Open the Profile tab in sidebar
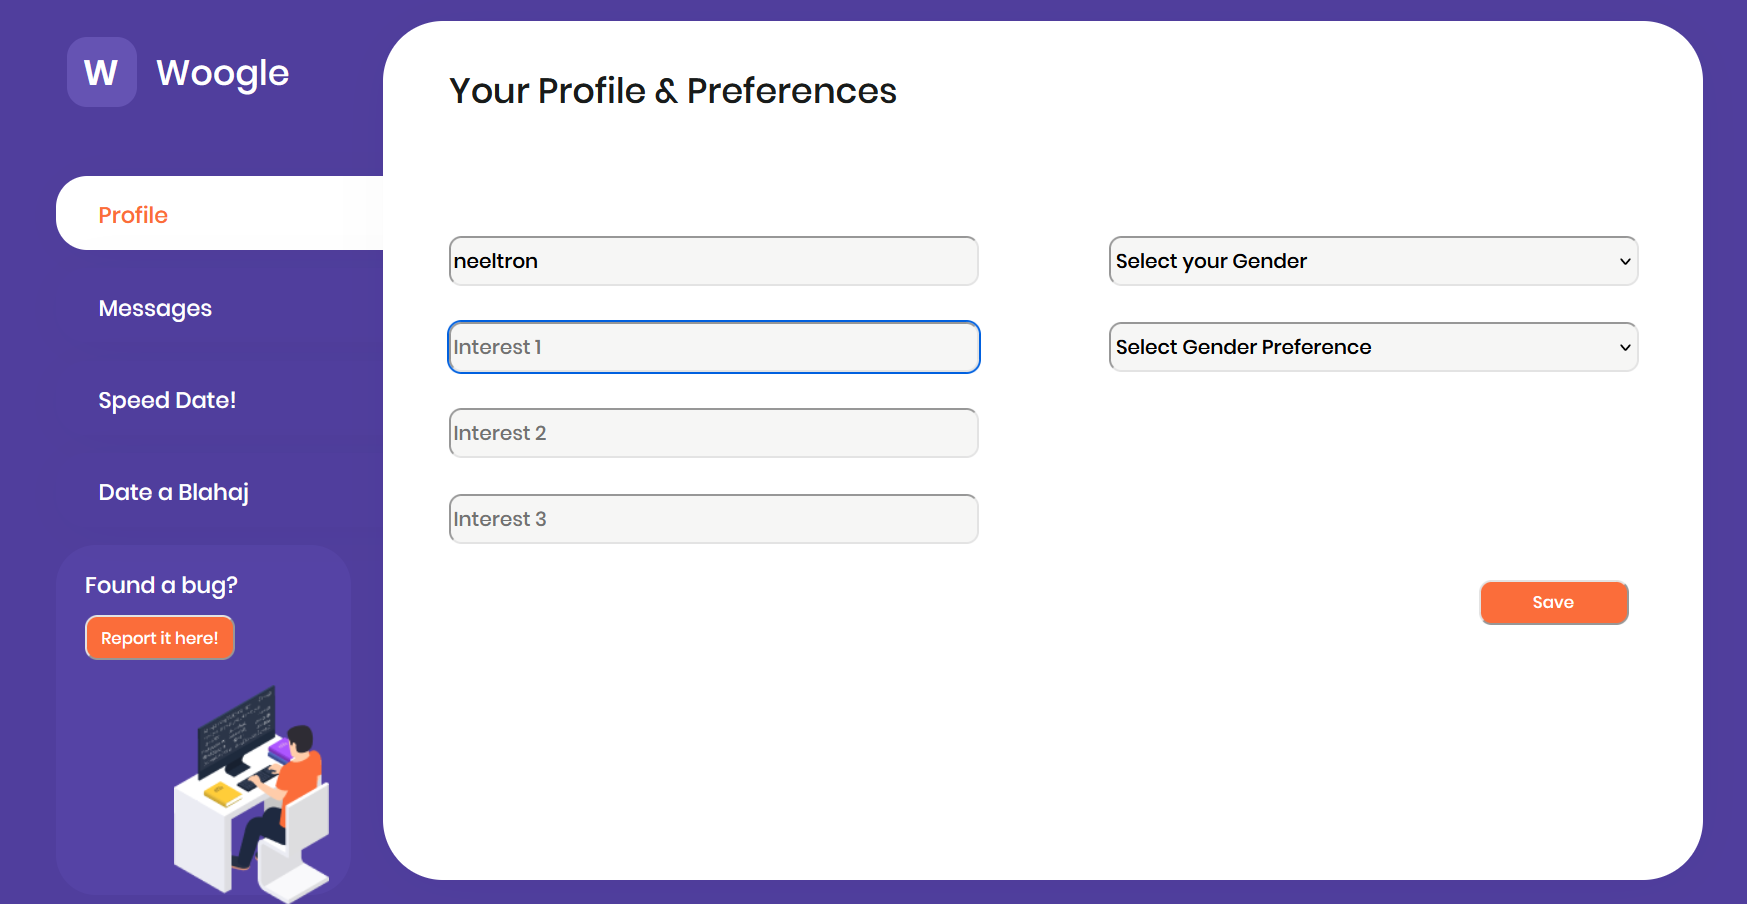 (133, 215)
